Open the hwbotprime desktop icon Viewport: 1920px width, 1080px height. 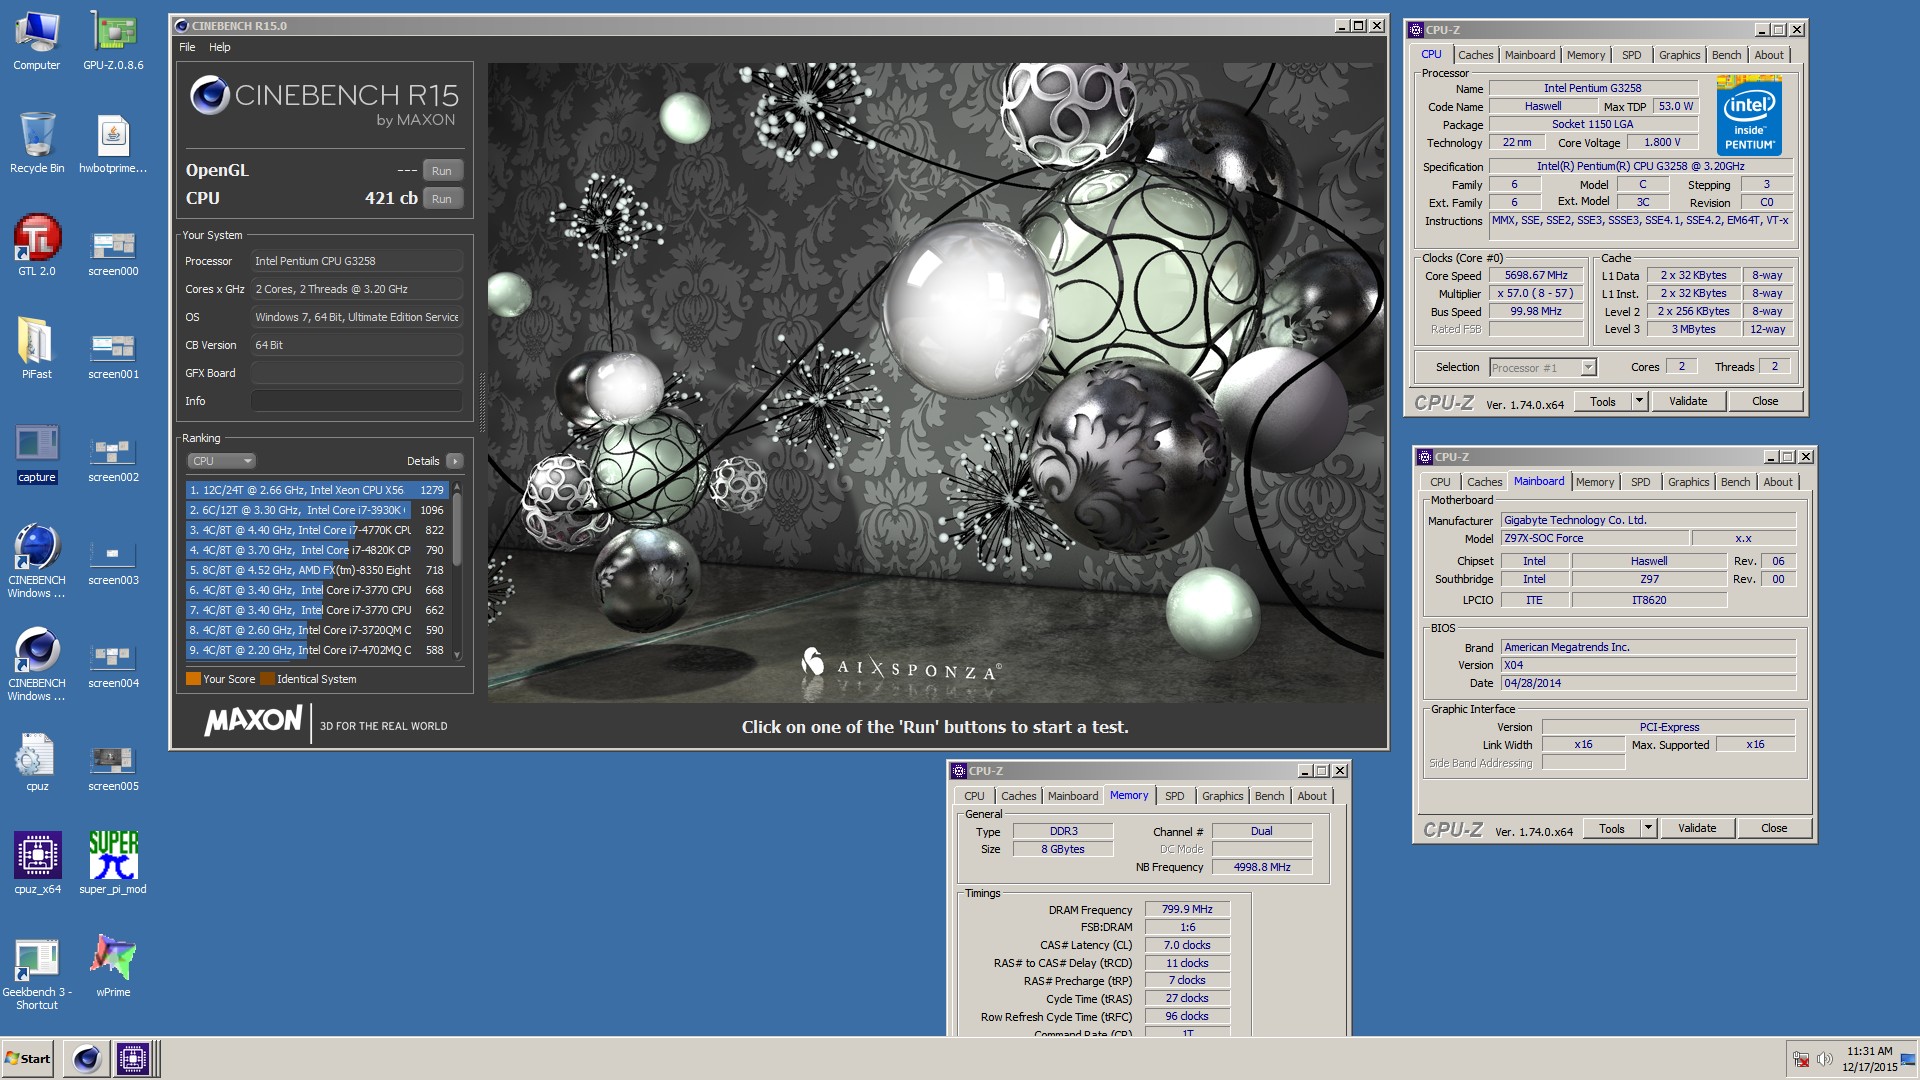pos(113,143)
